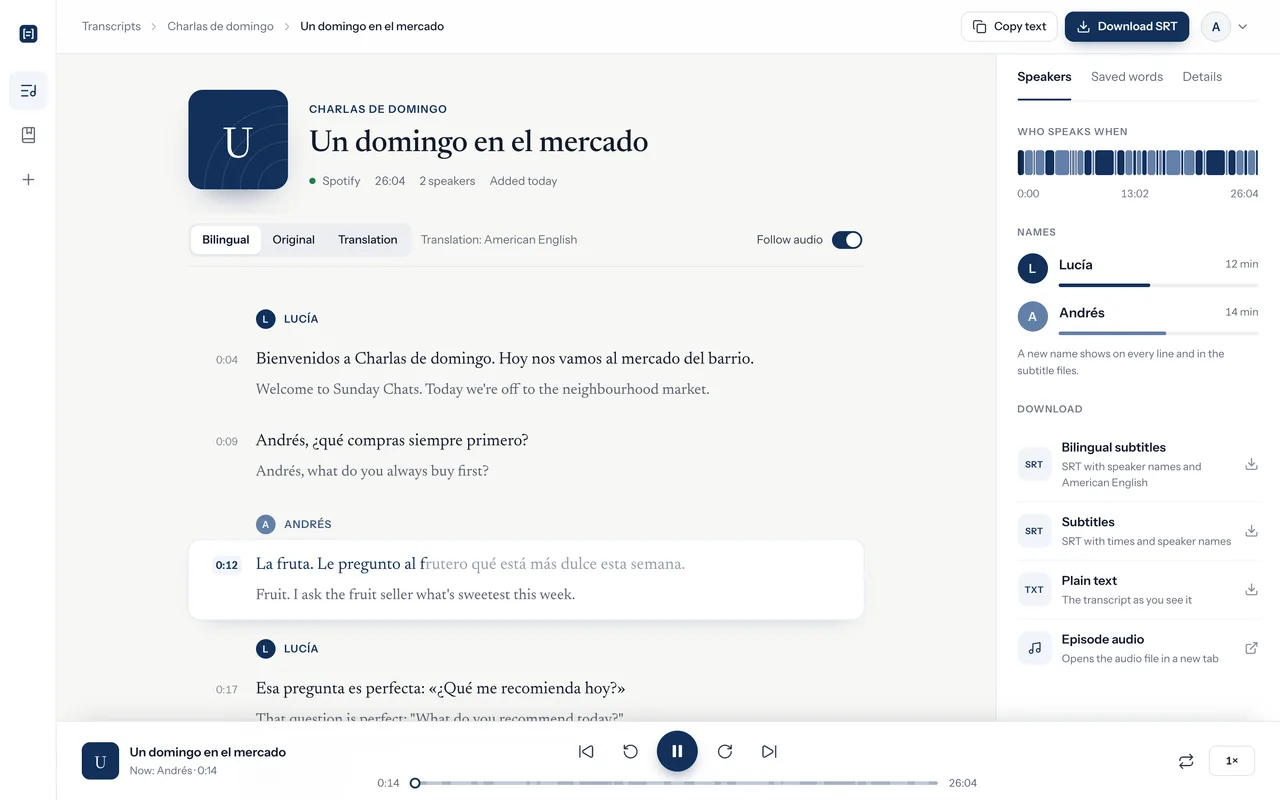1280x800 pixels.
Task: Download Bilingual subtitles SRT file icon
Action: tap(1251, 464)
